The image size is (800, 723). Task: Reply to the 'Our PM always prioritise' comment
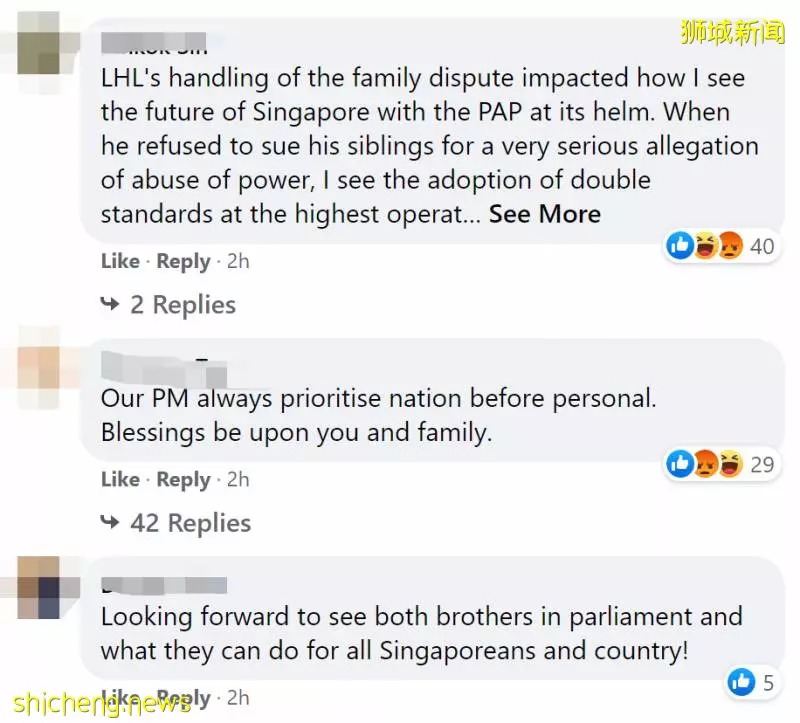coord(183,480)
